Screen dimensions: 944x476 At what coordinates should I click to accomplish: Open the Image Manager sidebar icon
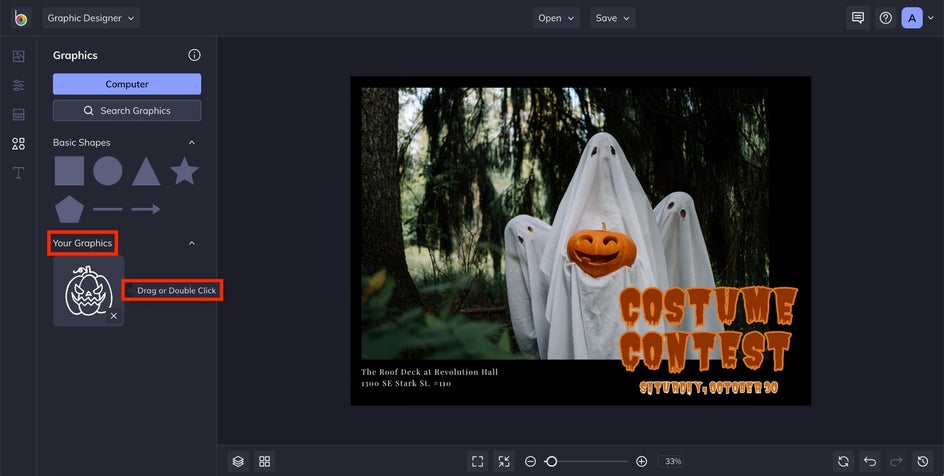[x=18, y=56]
